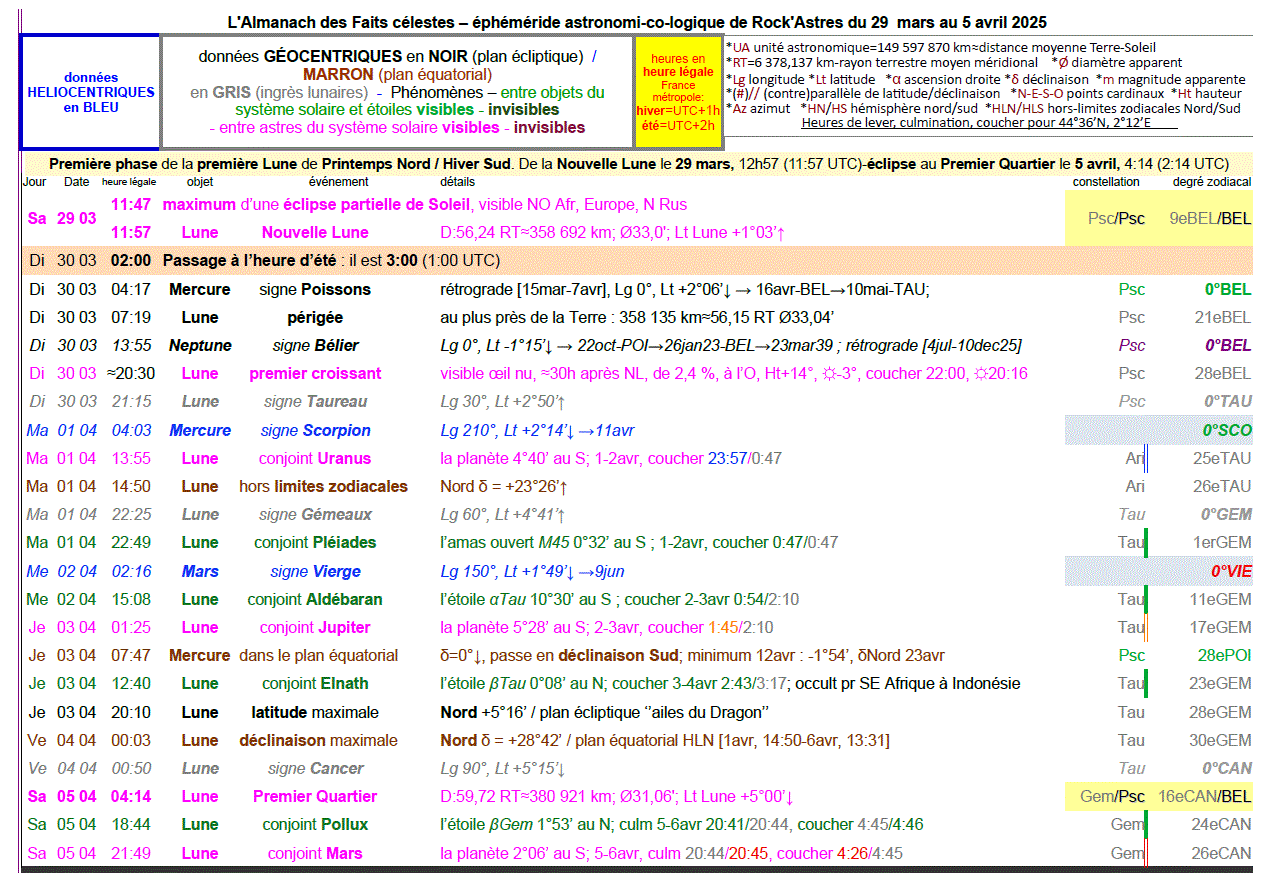Viewport: 1272px width, 873px height.
Task: Select the 'déclinaison maximale' event text
Action: pos(318,741)
